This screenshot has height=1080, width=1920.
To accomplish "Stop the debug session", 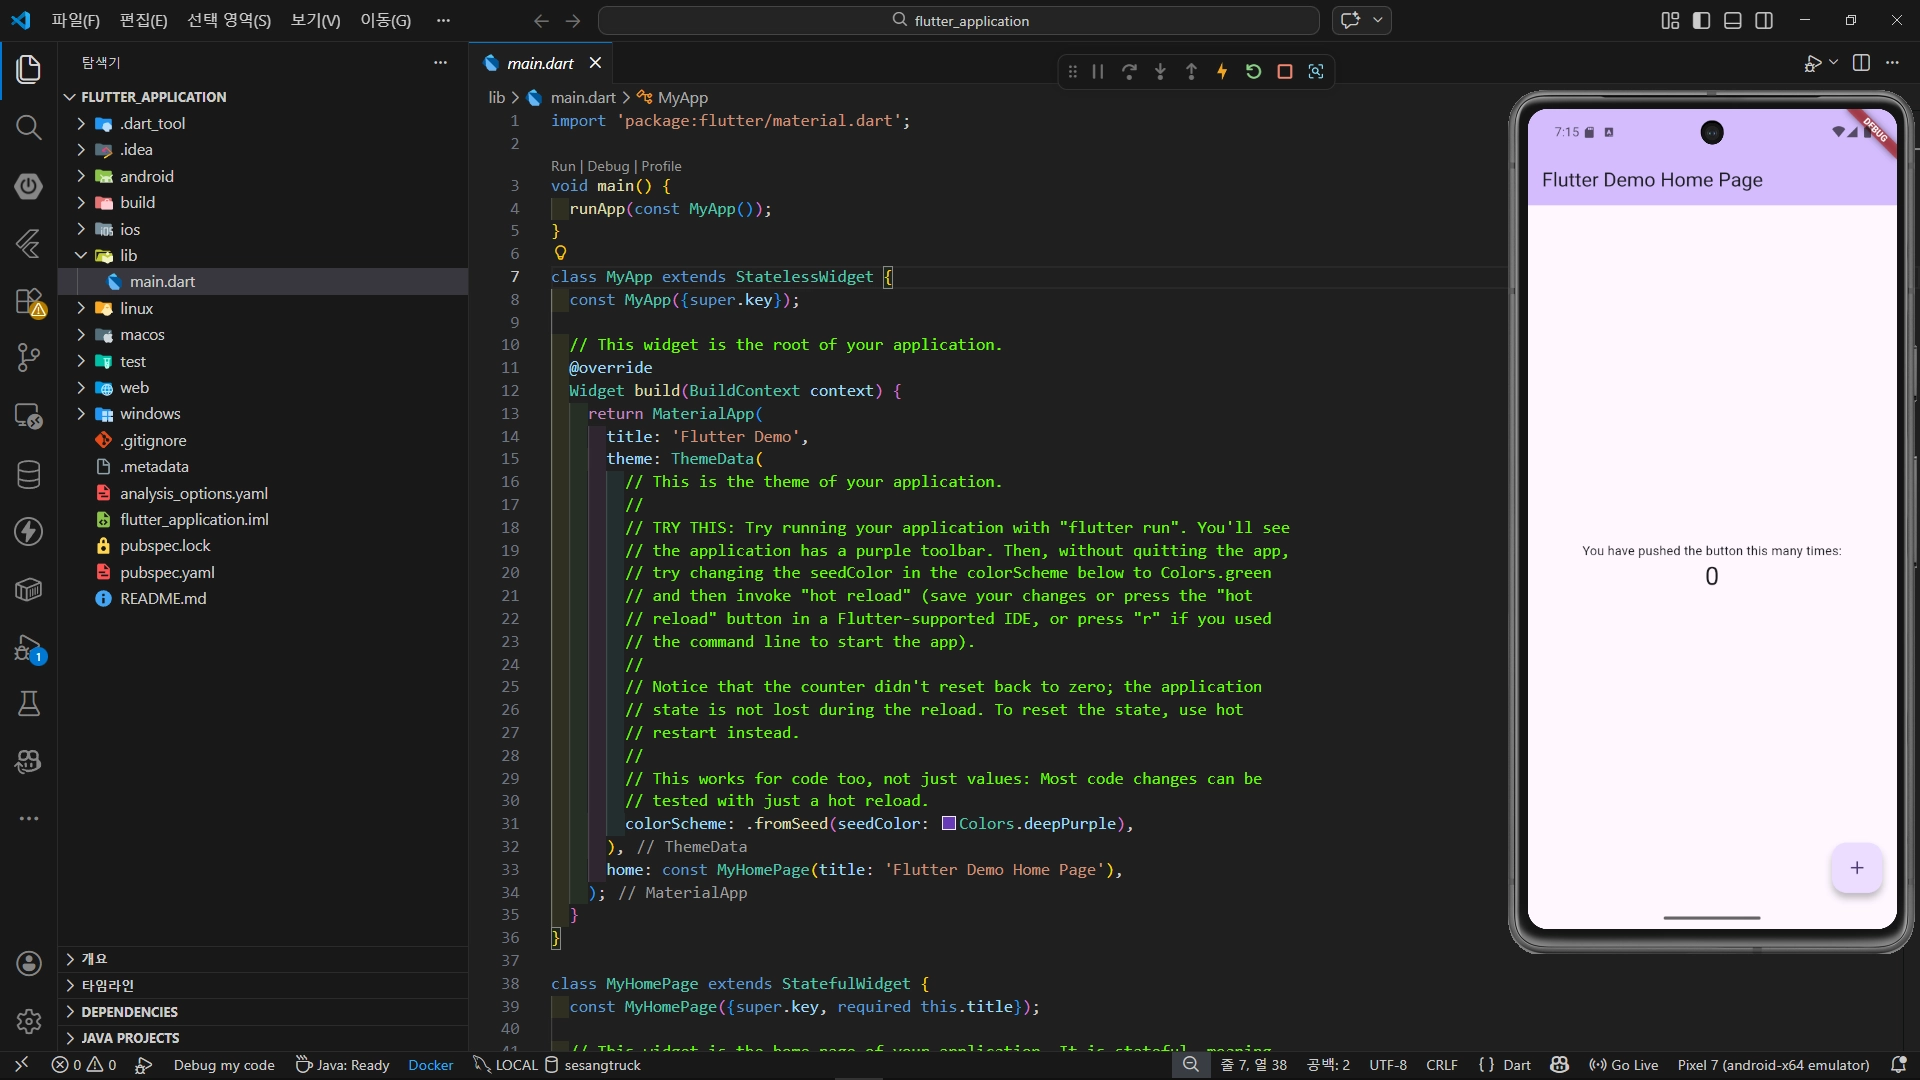I will coord(1285,71).
